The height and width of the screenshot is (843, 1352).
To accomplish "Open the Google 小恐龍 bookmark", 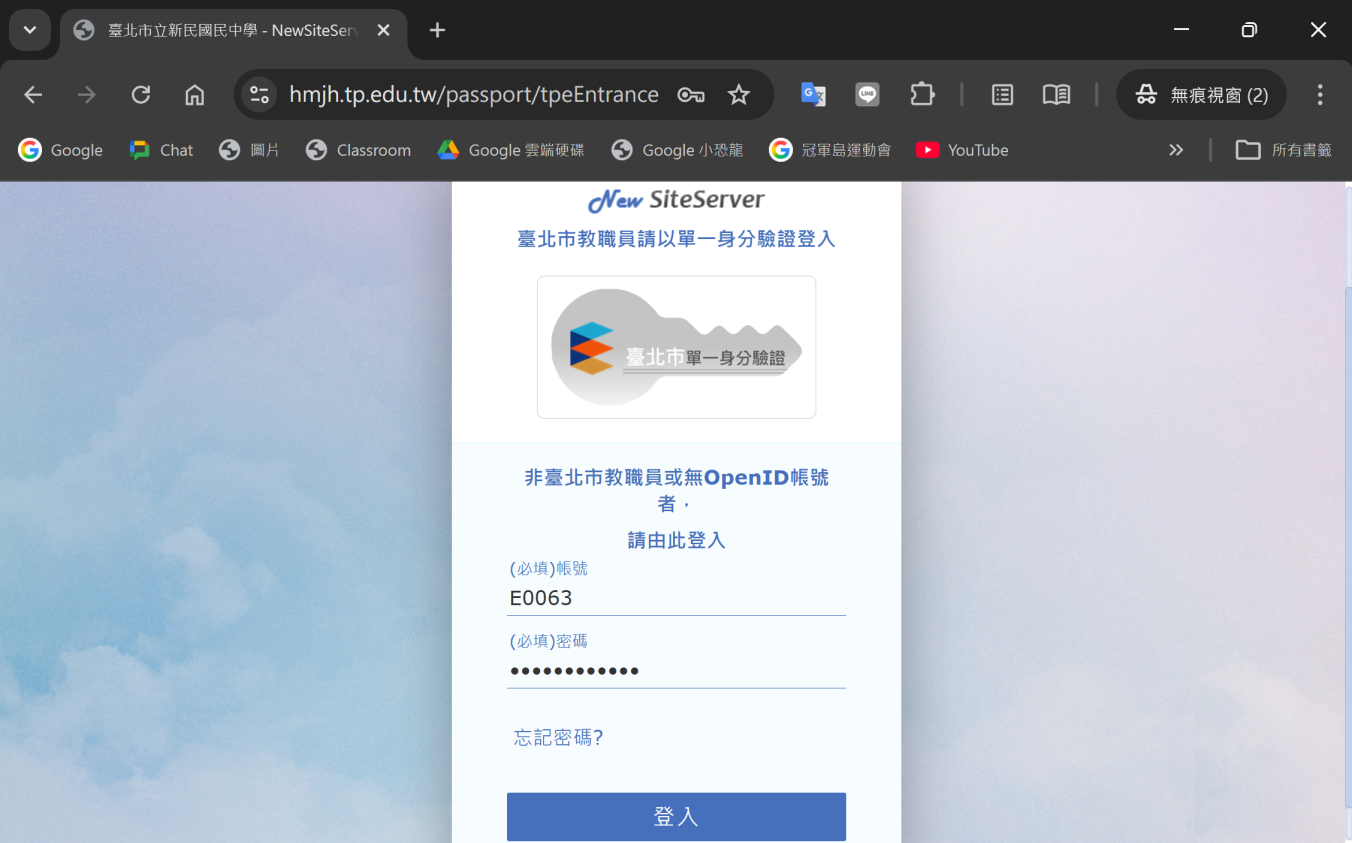I will pos(677,150).
